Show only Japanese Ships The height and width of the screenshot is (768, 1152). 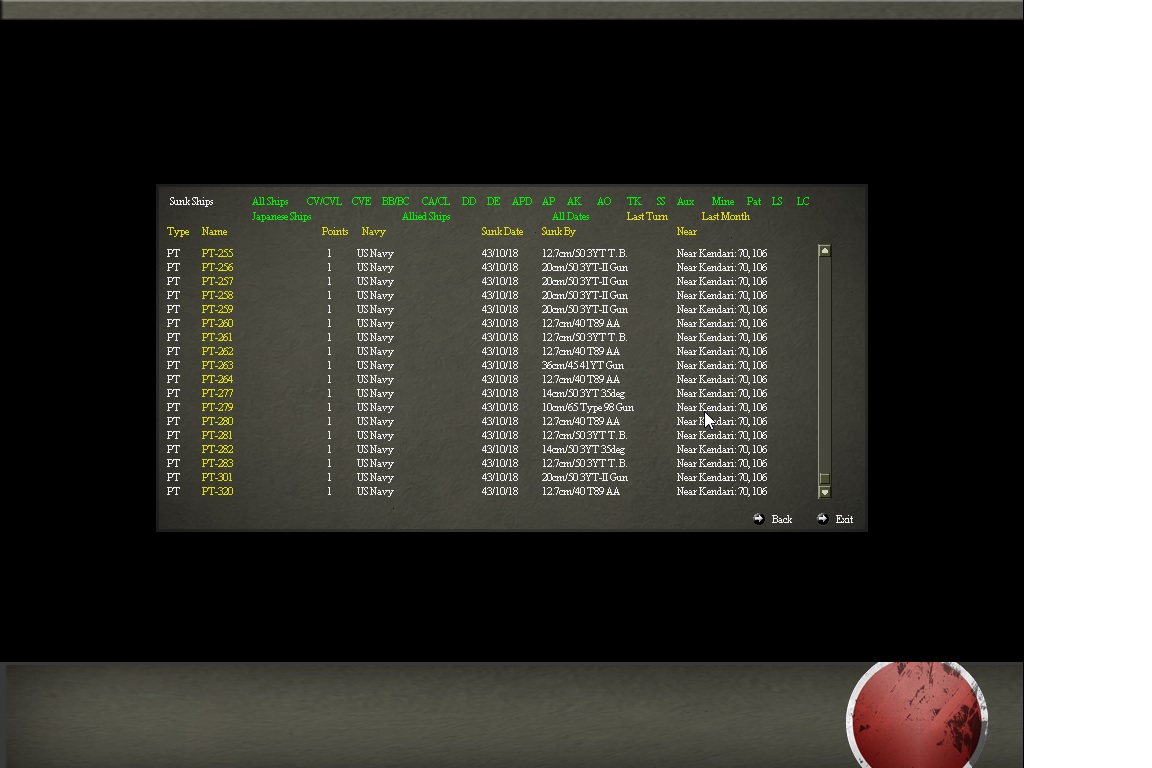coord(281,217)
